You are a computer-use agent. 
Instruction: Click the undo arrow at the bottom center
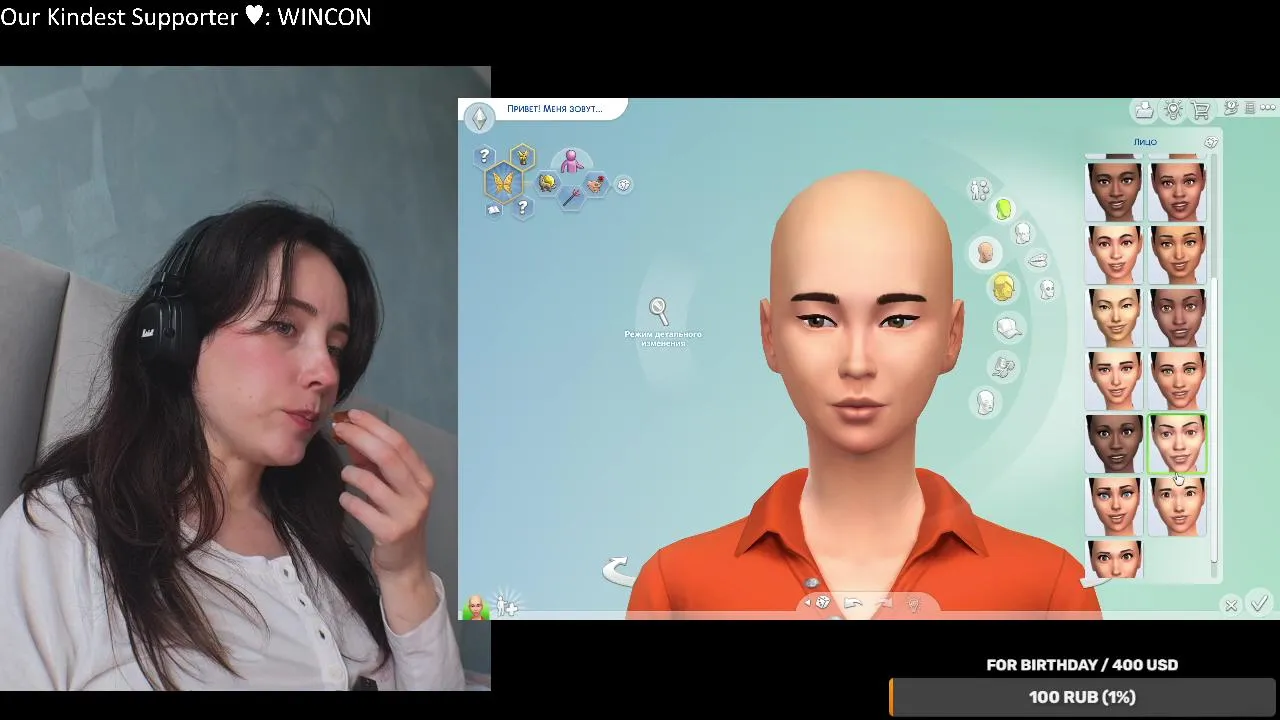click(853, 603)
